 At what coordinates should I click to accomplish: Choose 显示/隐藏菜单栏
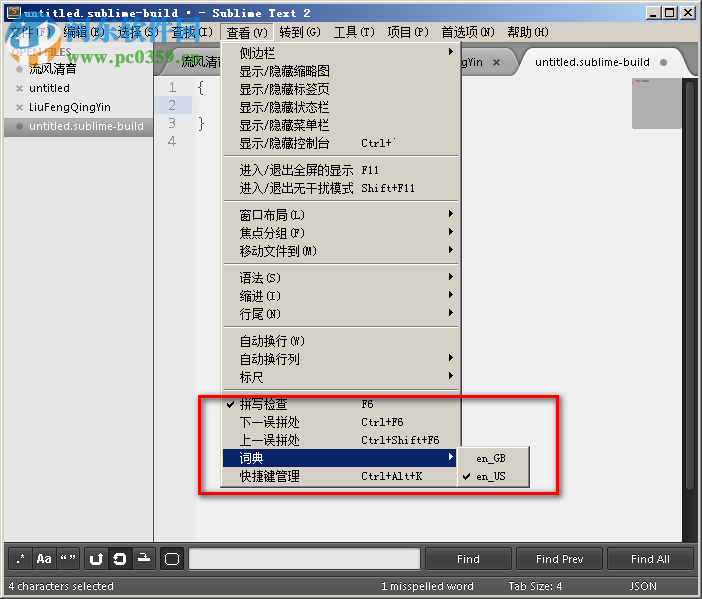coord(340,125)
